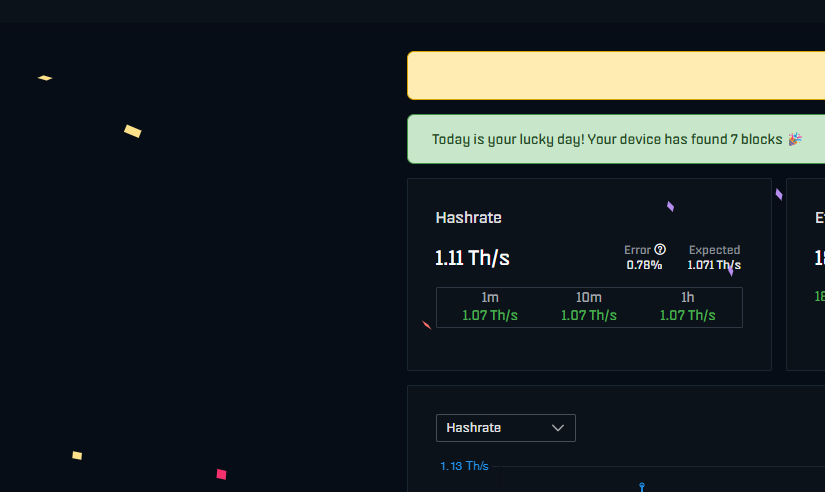Click the chevron arrow in Hashrate dropdown
The height and width of the screenshot is (492, 825).
(559, 428)
